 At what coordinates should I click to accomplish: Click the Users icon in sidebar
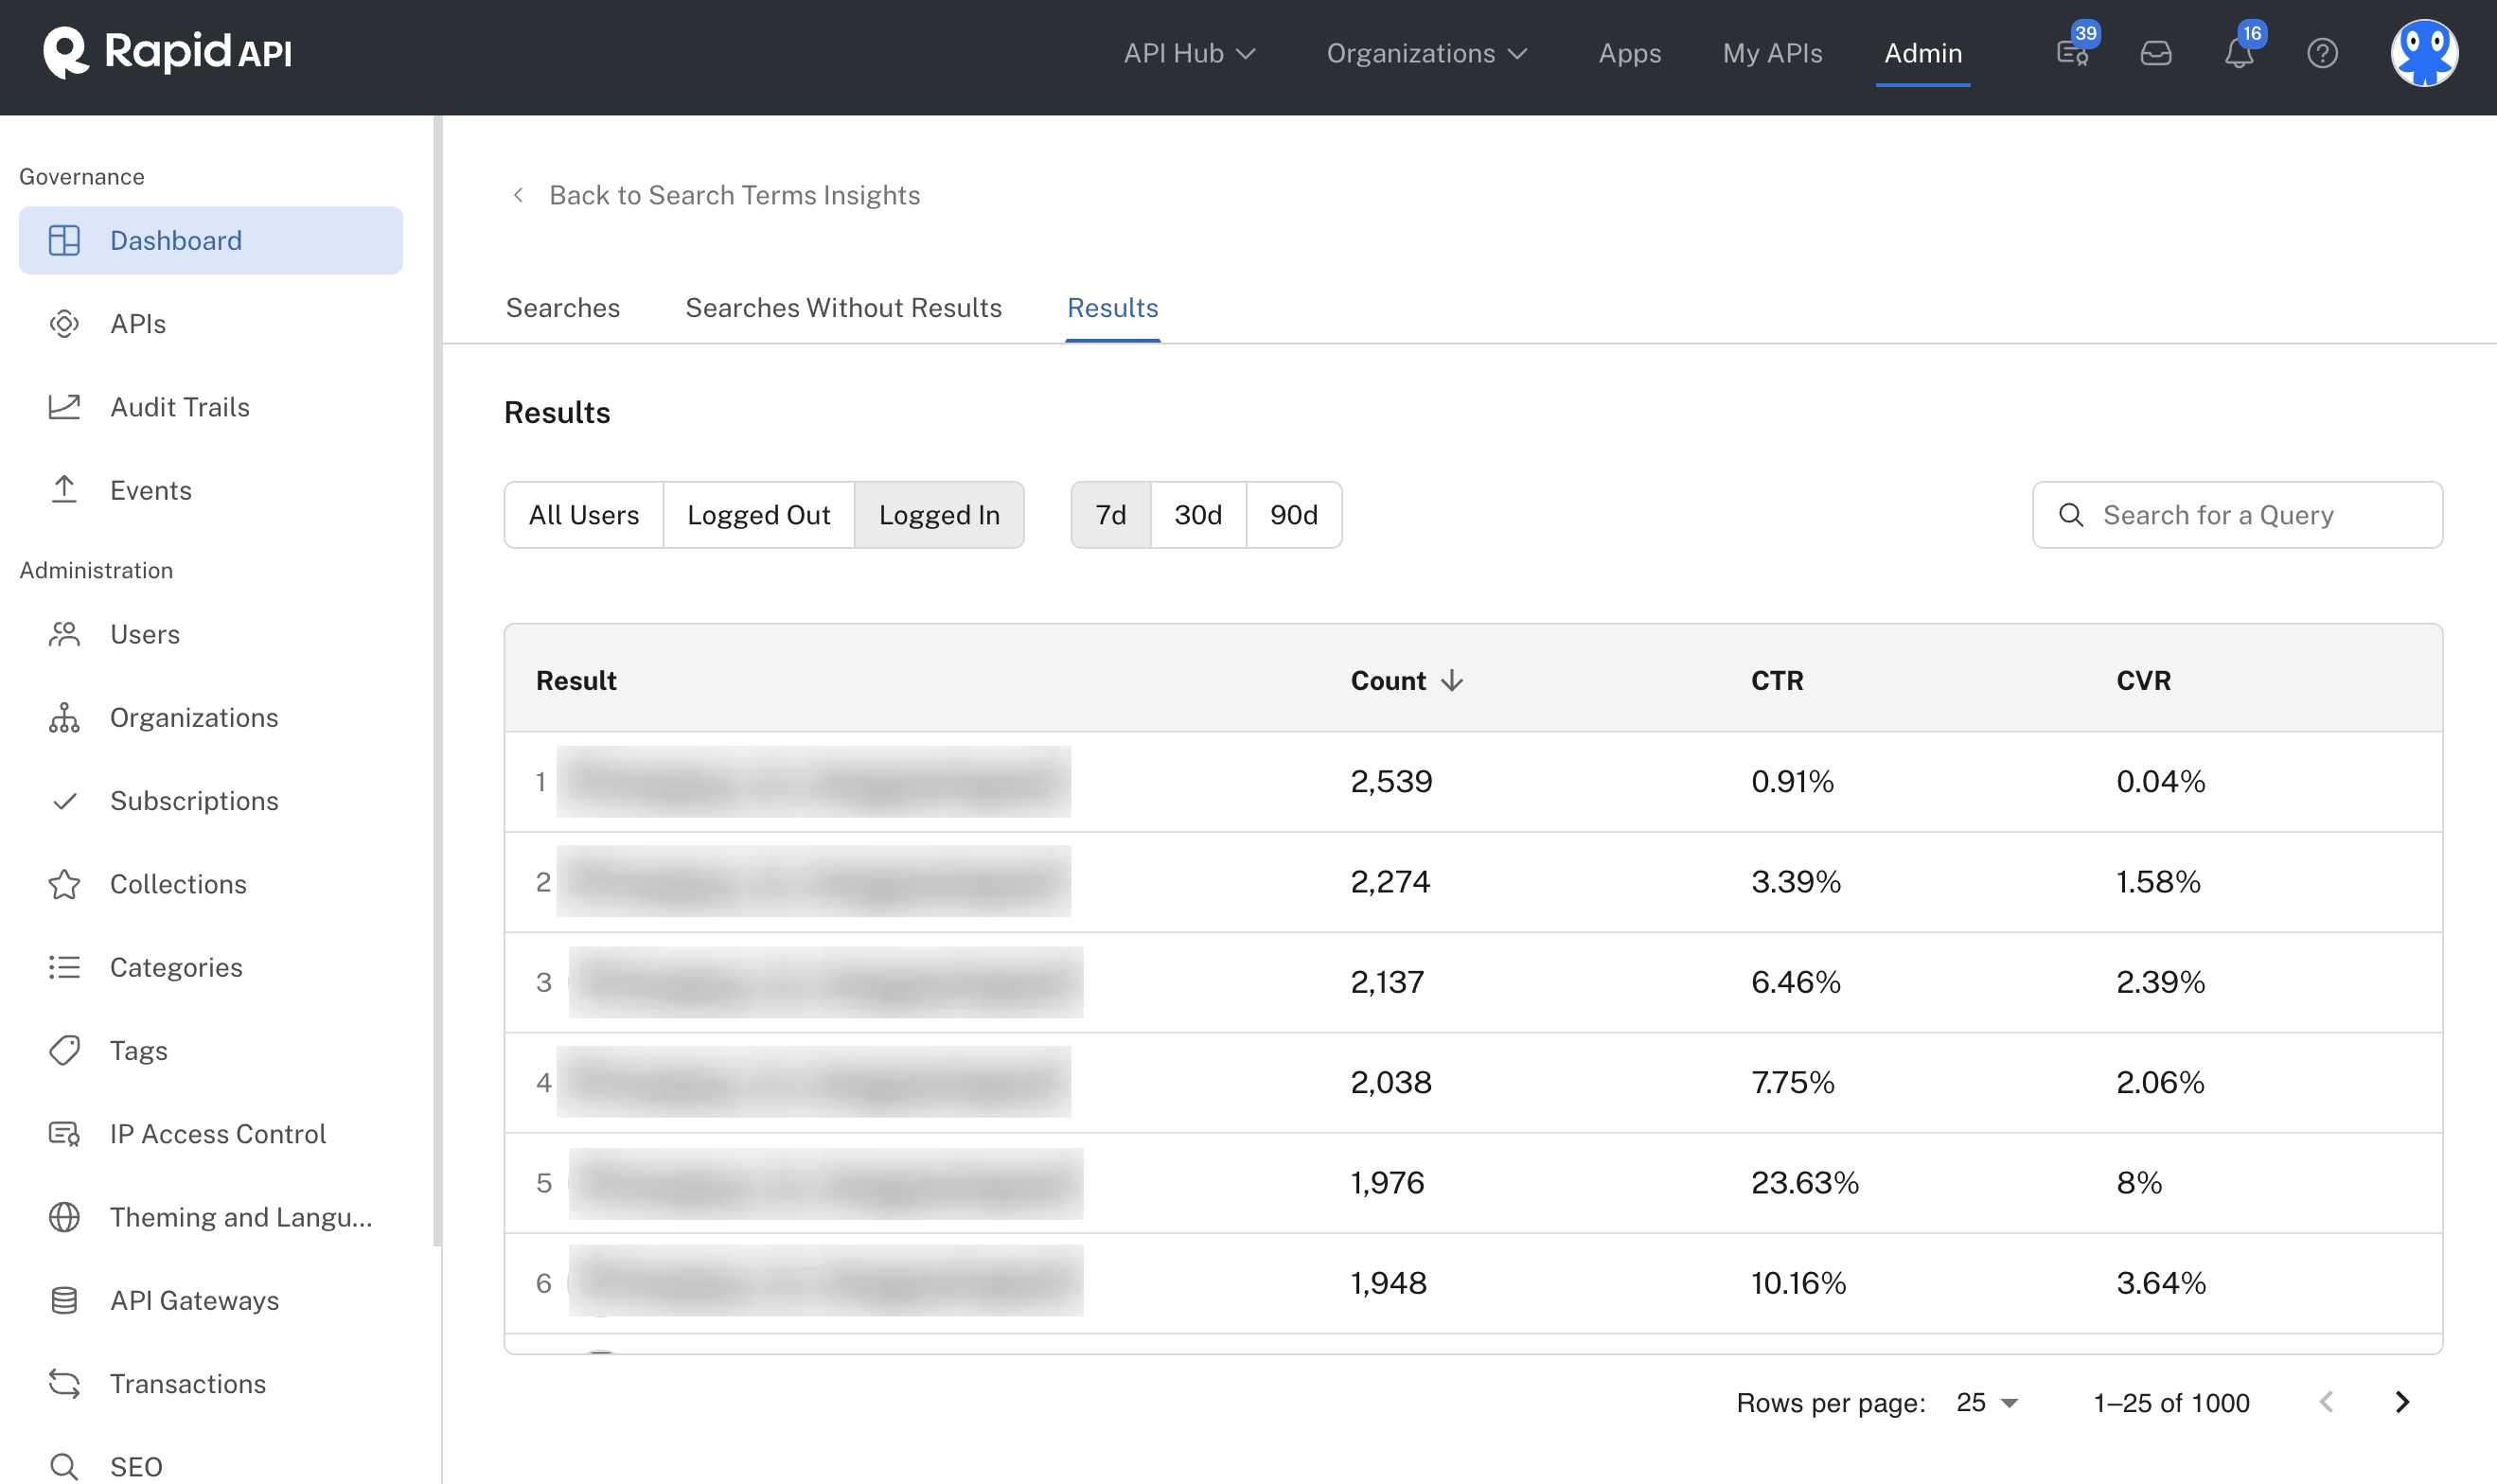pyautogui.click(x=63, y=632)
